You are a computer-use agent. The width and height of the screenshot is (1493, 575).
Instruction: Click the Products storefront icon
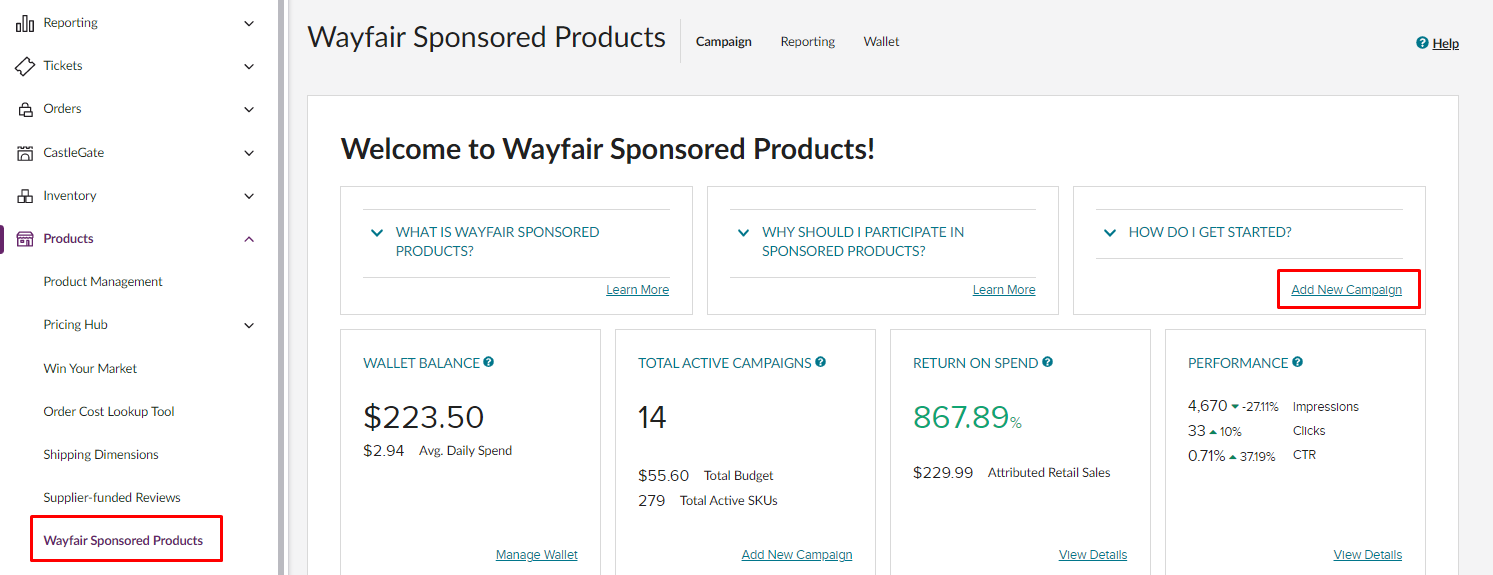pos(25,239)
